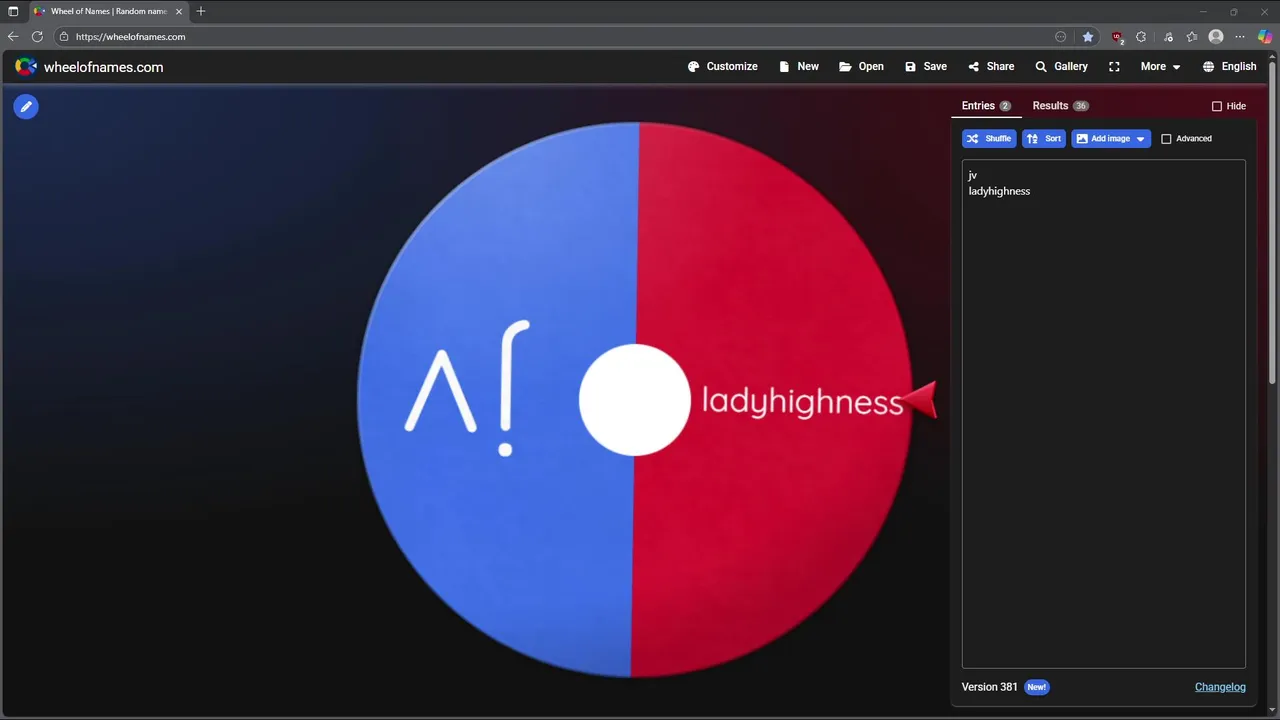Sort the entries alphabetically
Image resolution: width=1280 pixels, height=720 pixels.
point(1044,139)
